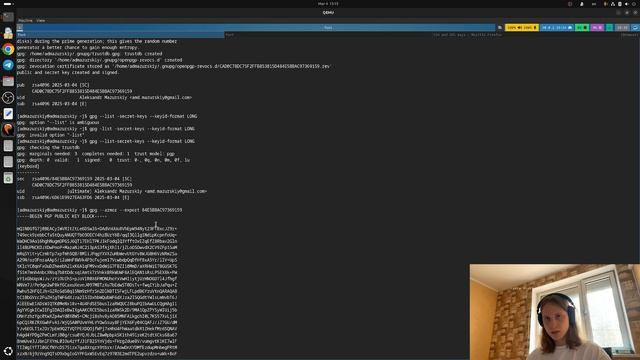Open the file manager dock icon
The height and width of the screenshot is (360, 640).
pos(8,81)
